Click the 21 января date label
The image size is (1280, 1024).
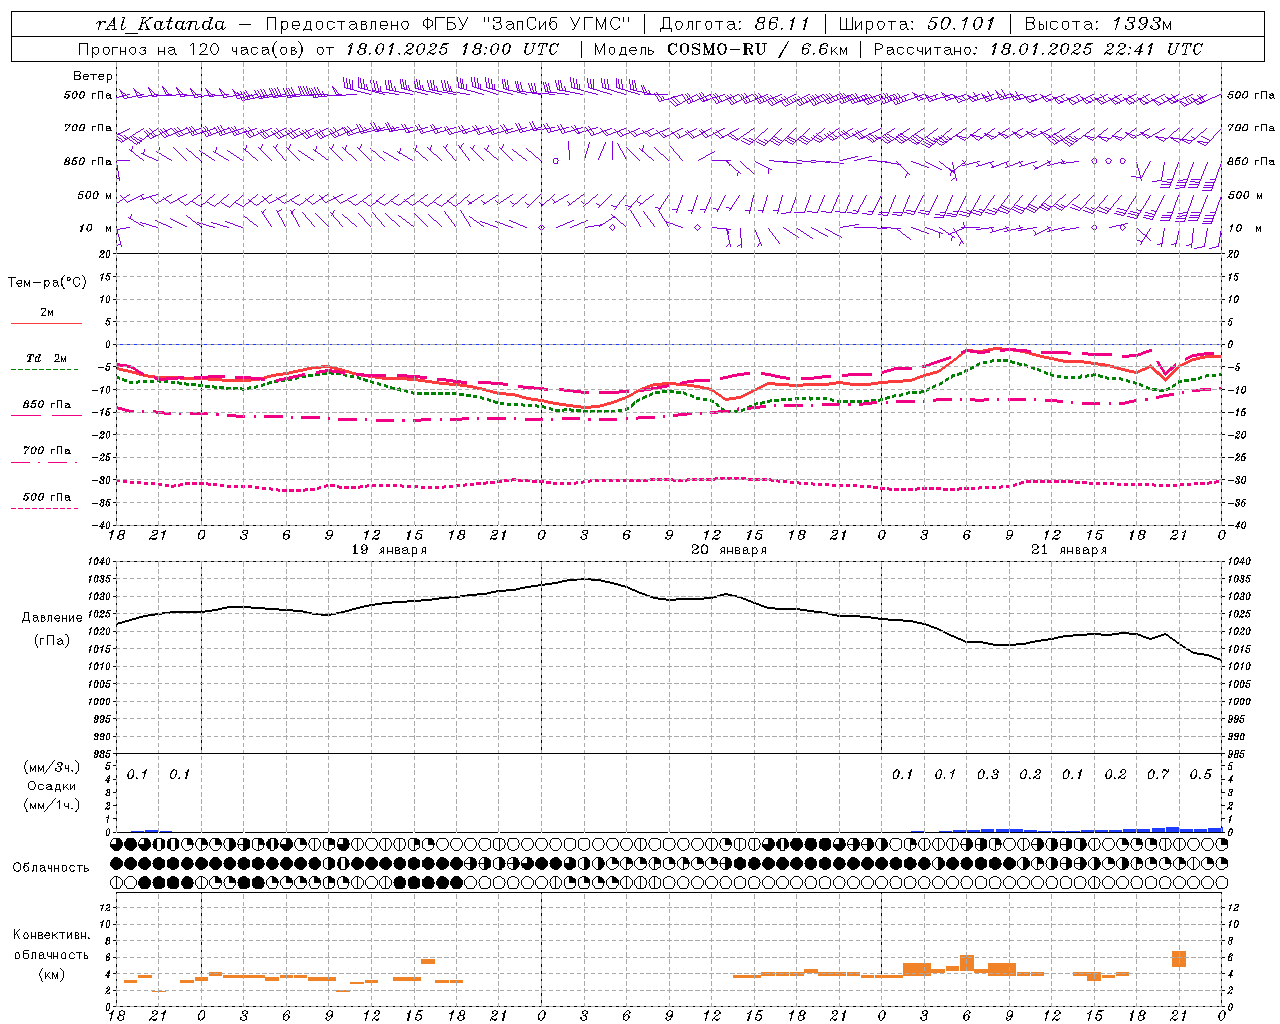[1069, 550]
